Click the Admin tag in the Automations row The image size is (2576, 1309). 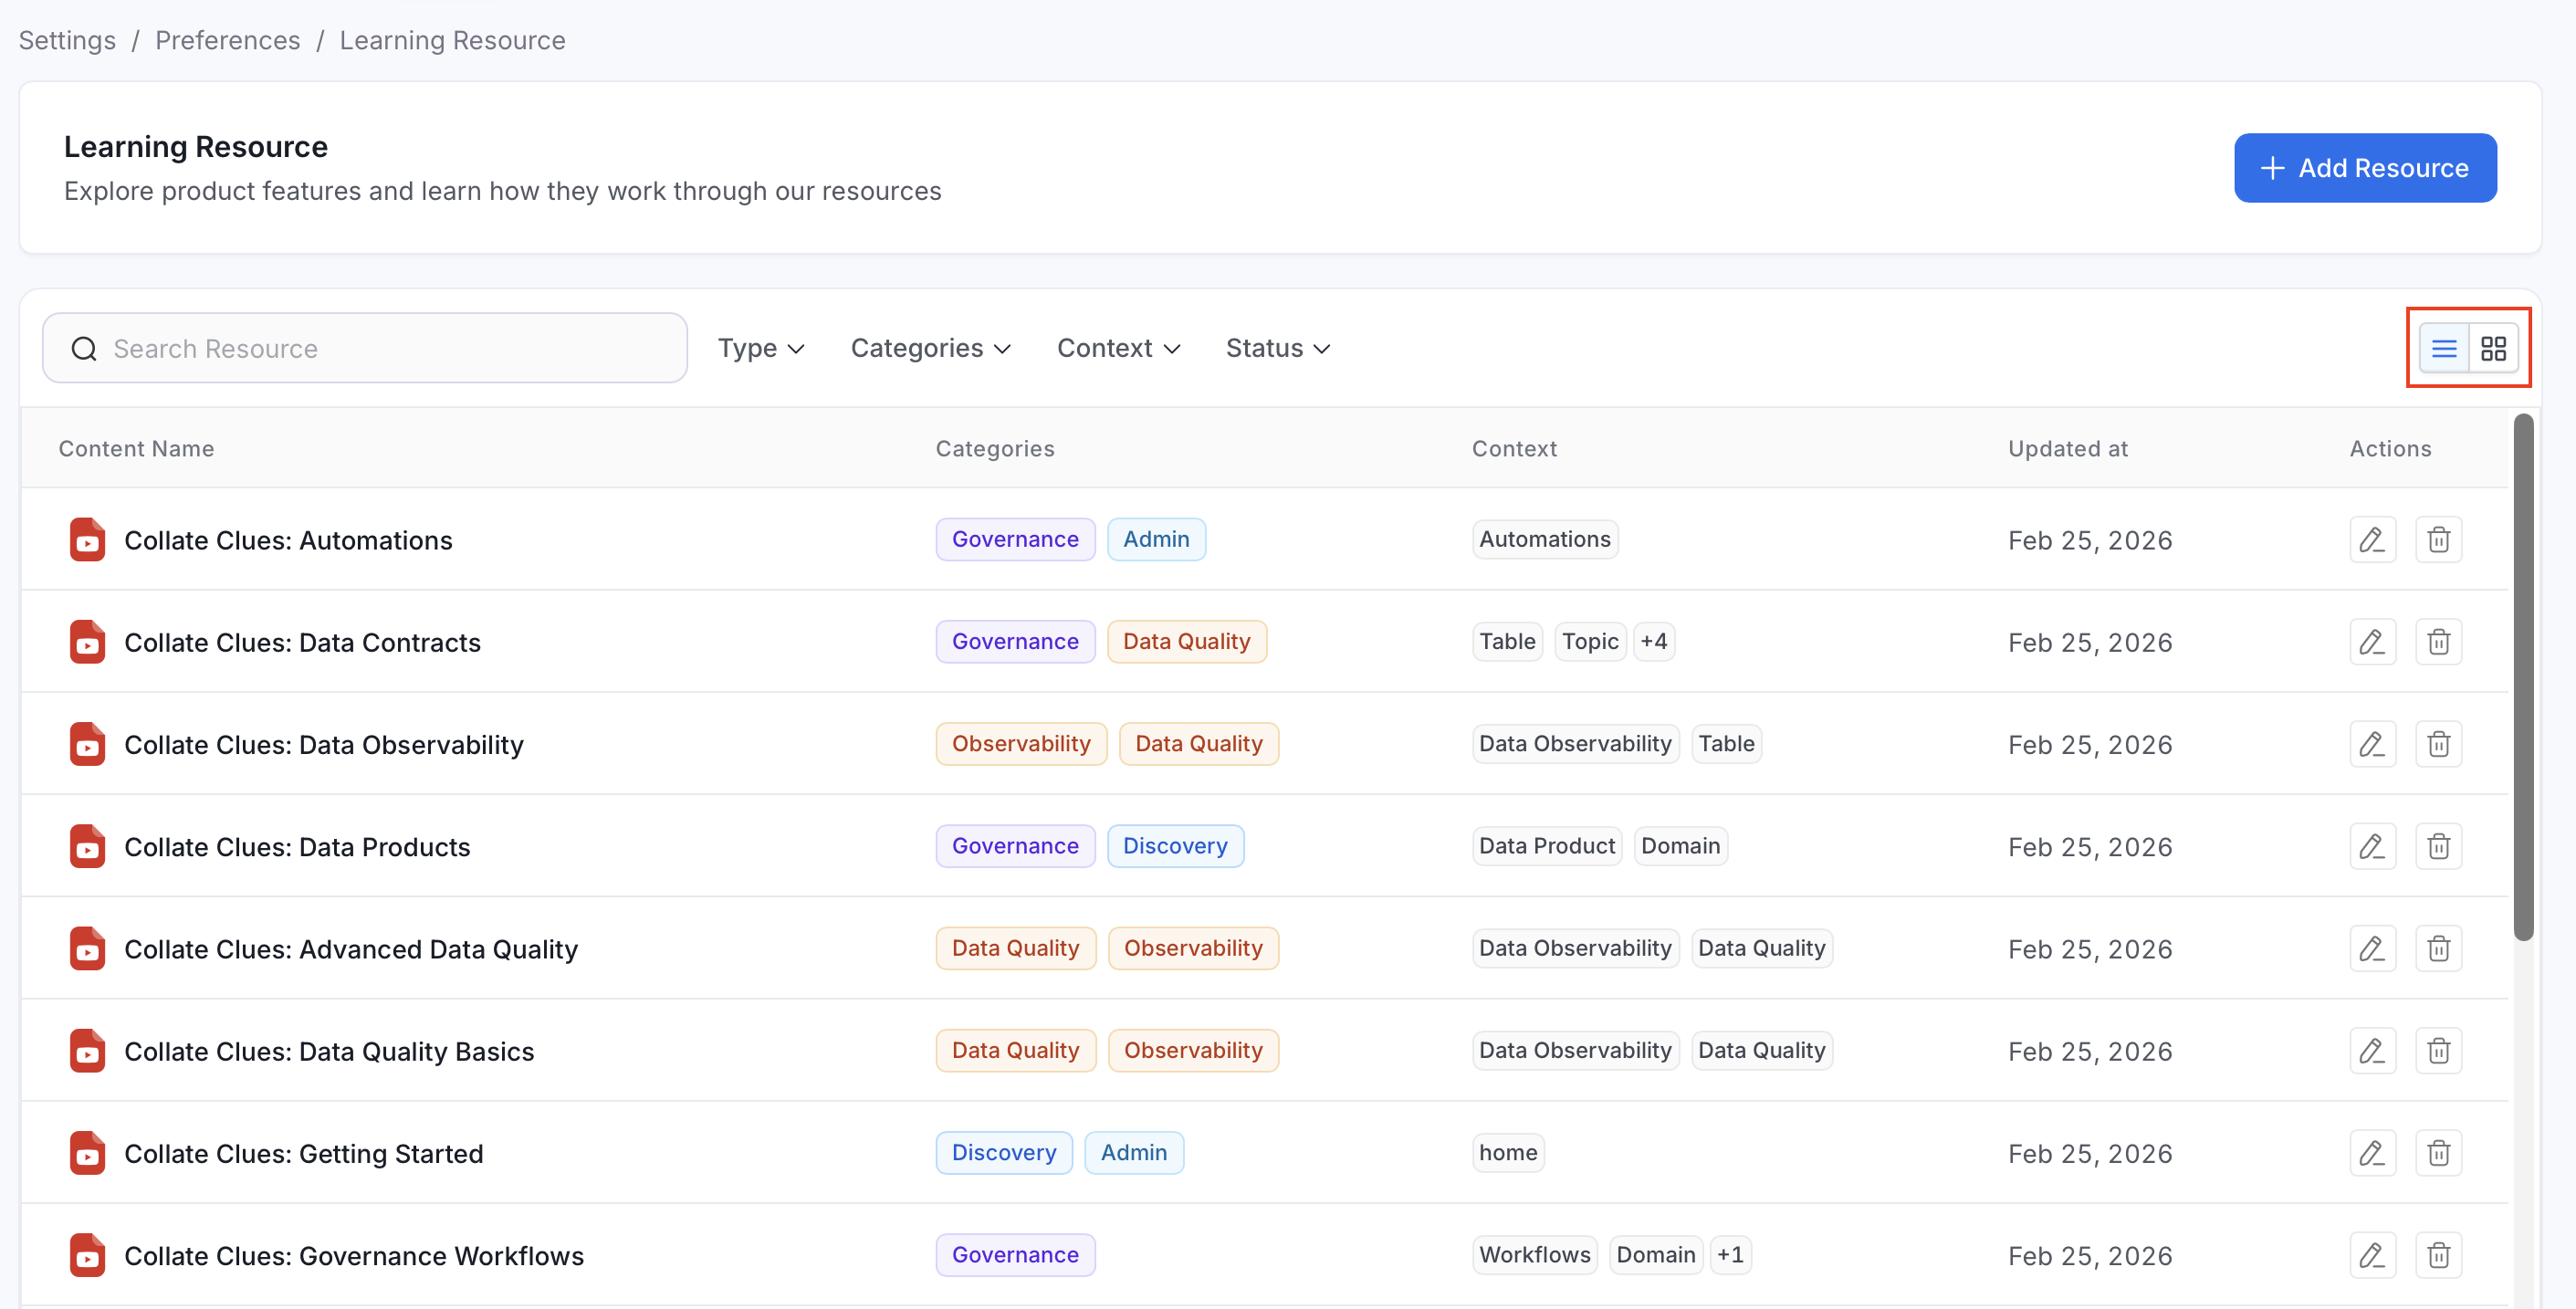1156,539
